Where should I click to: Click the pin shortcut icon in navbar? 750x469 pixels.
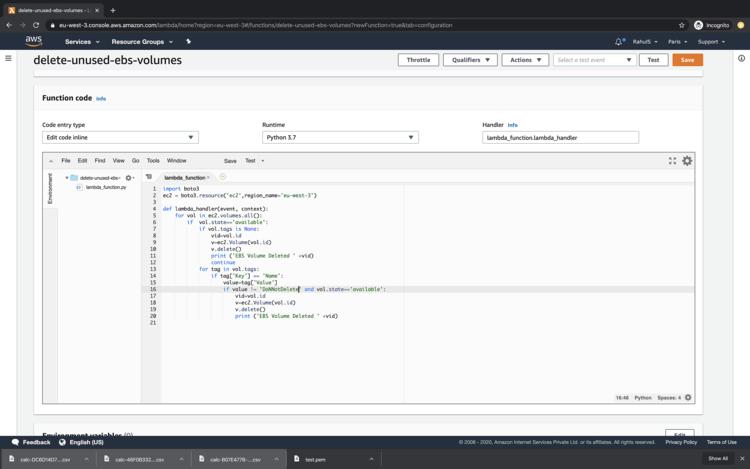[x=188, y=42]
